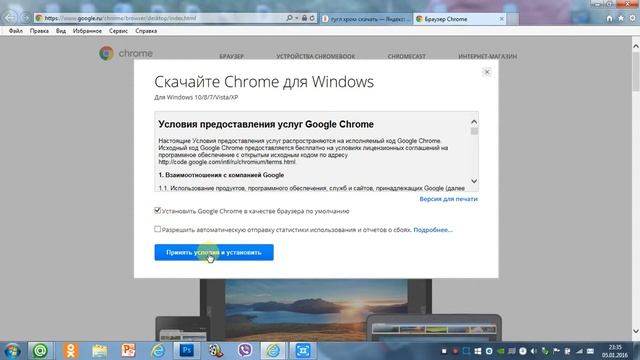Open the Вид menu
The image size is (640, 360).
(x=61, y=31)
